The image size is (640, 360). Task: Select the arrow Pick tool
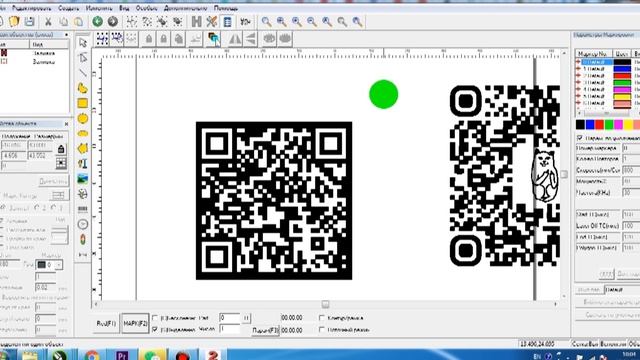[83, 43]
